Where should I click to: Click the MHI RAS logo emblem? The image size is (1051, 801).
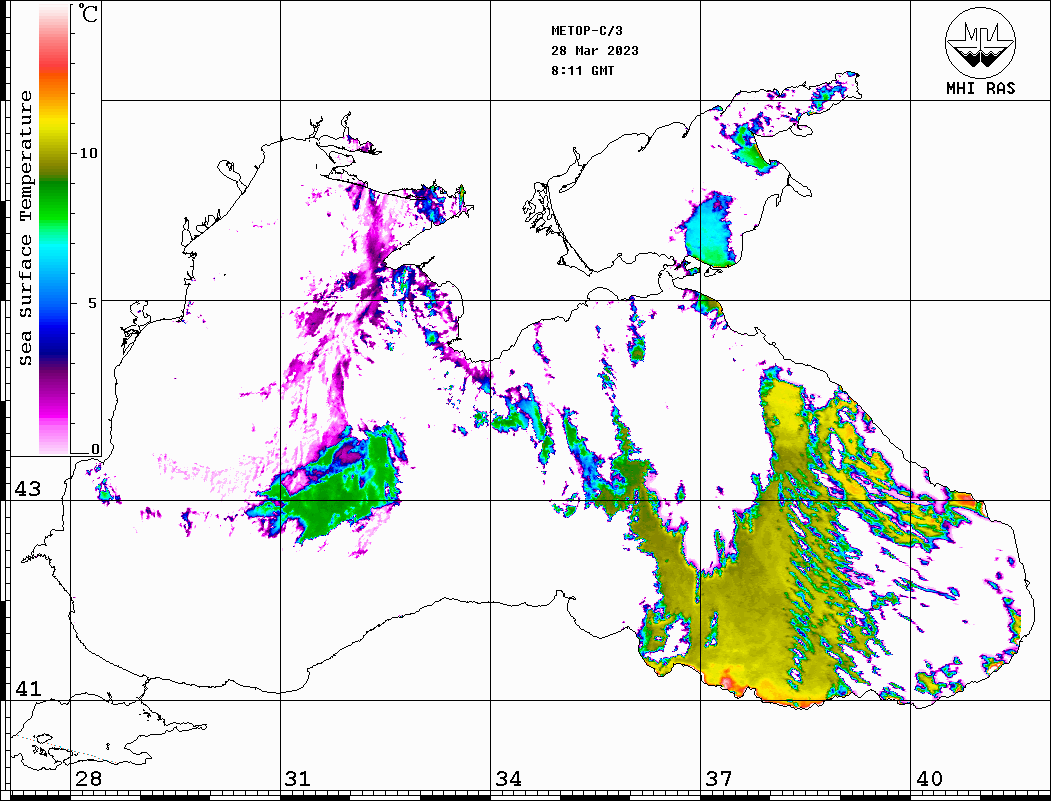980,42
